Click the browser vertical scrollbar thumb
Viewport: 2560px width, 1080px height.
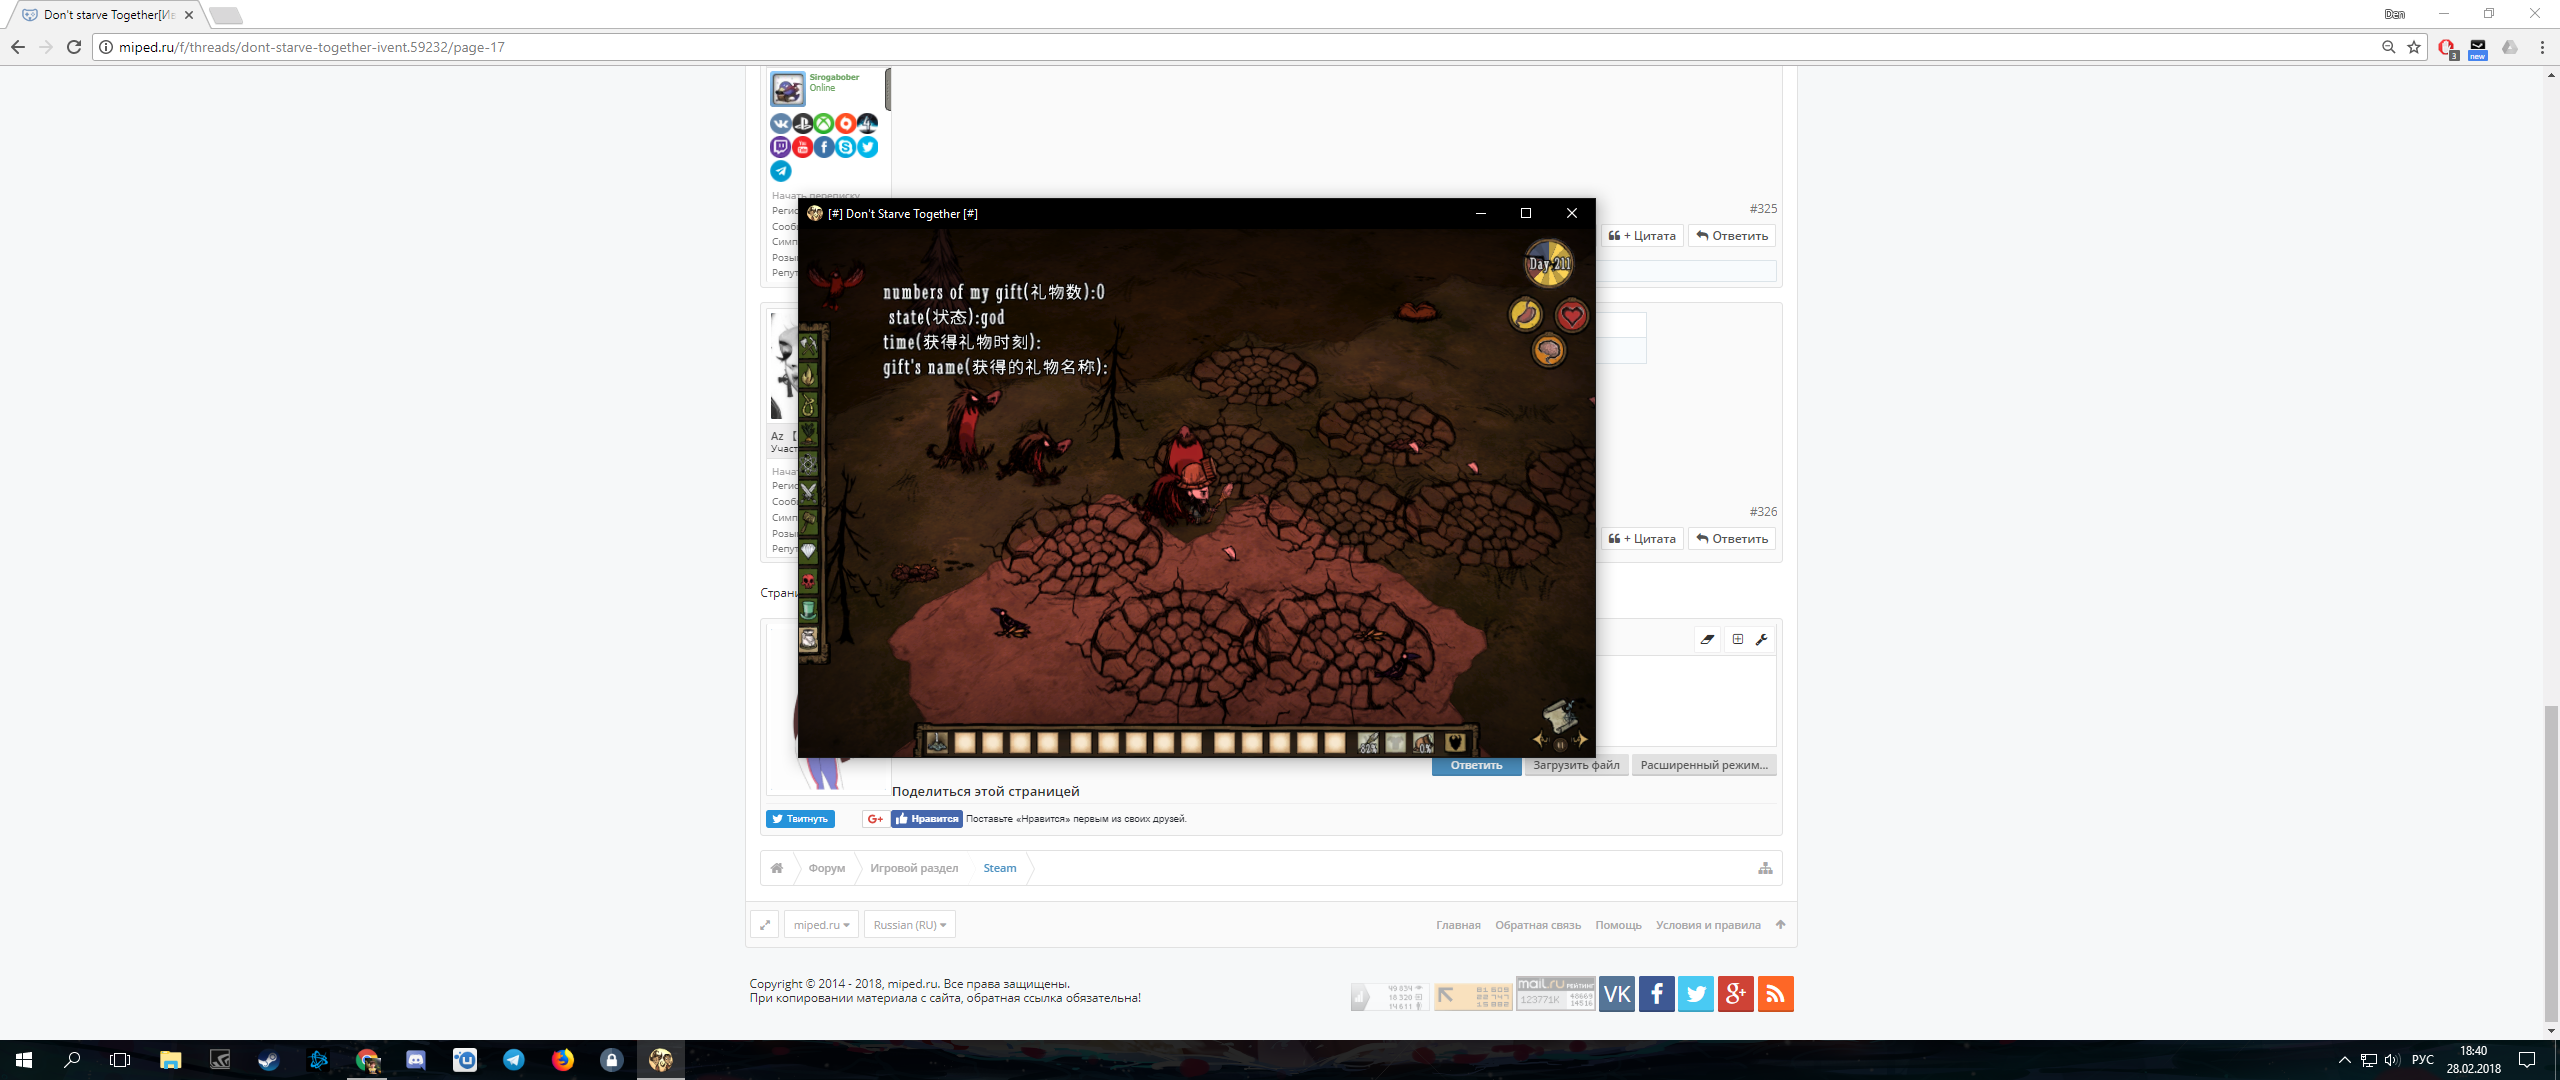[x=2551, y=864]
